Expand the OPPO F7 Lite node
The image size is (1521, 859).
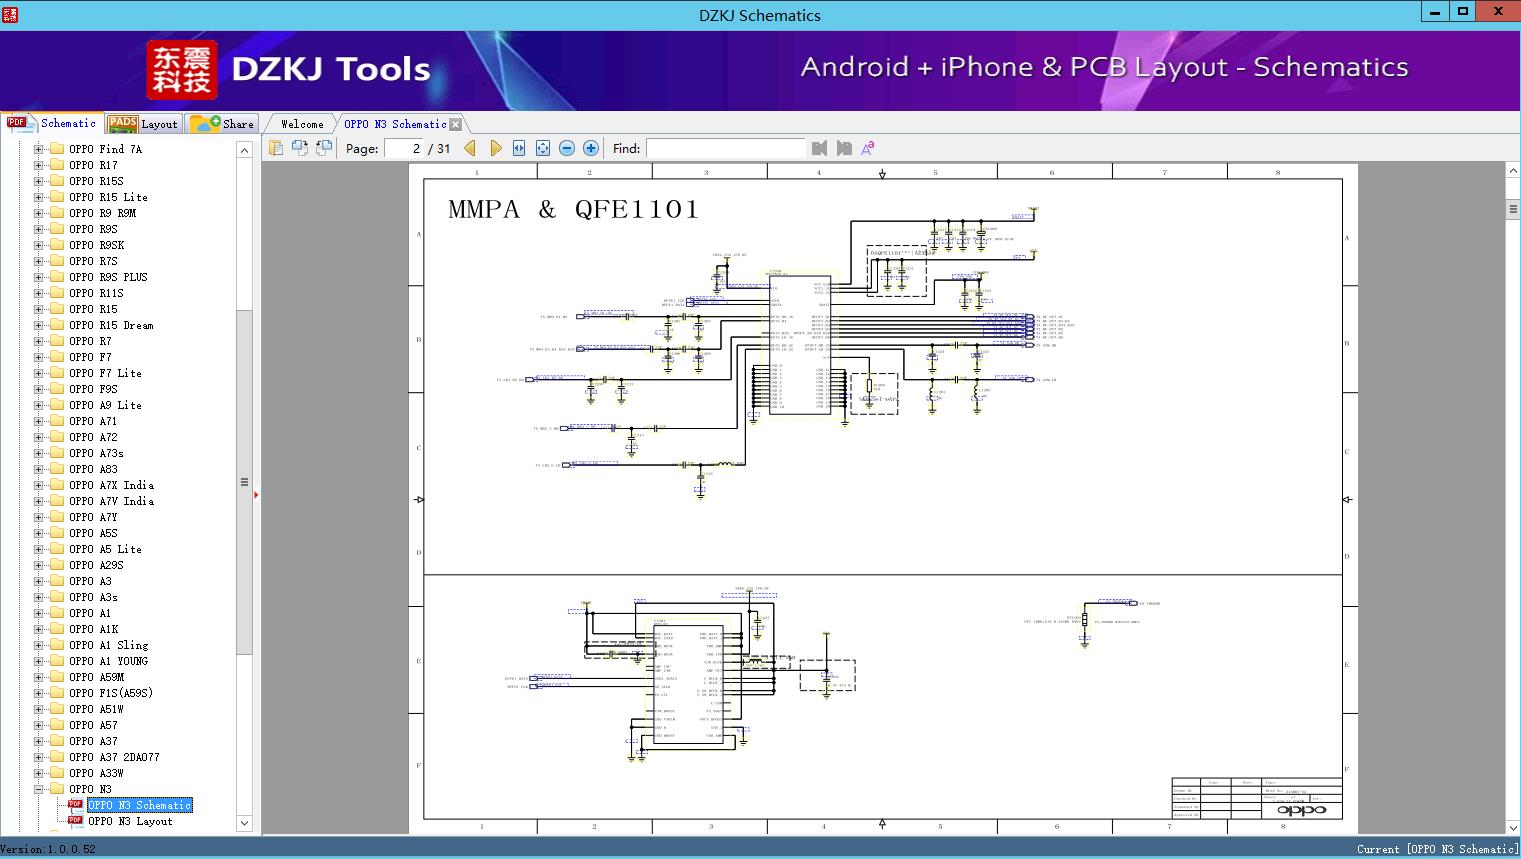pos(39,373)
